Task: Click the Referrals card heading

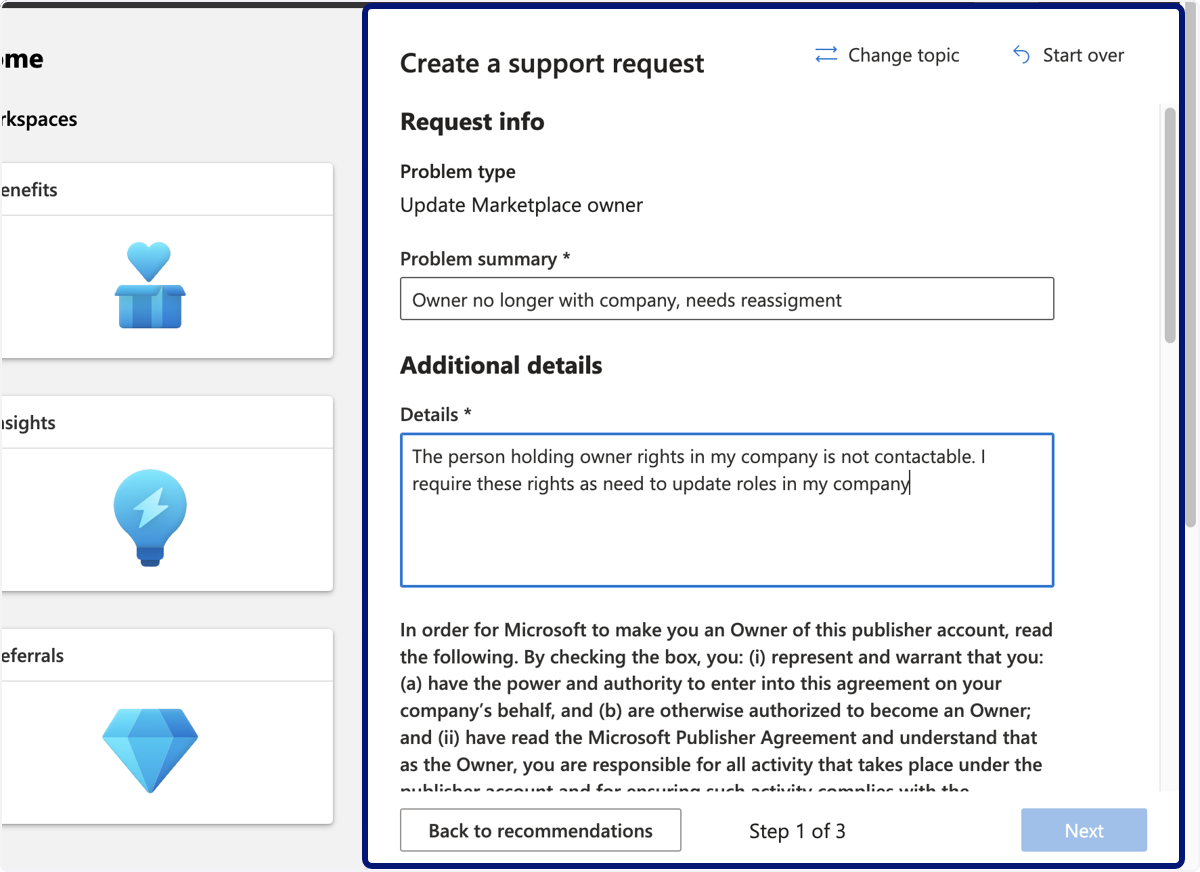Action: coord(32,656)
